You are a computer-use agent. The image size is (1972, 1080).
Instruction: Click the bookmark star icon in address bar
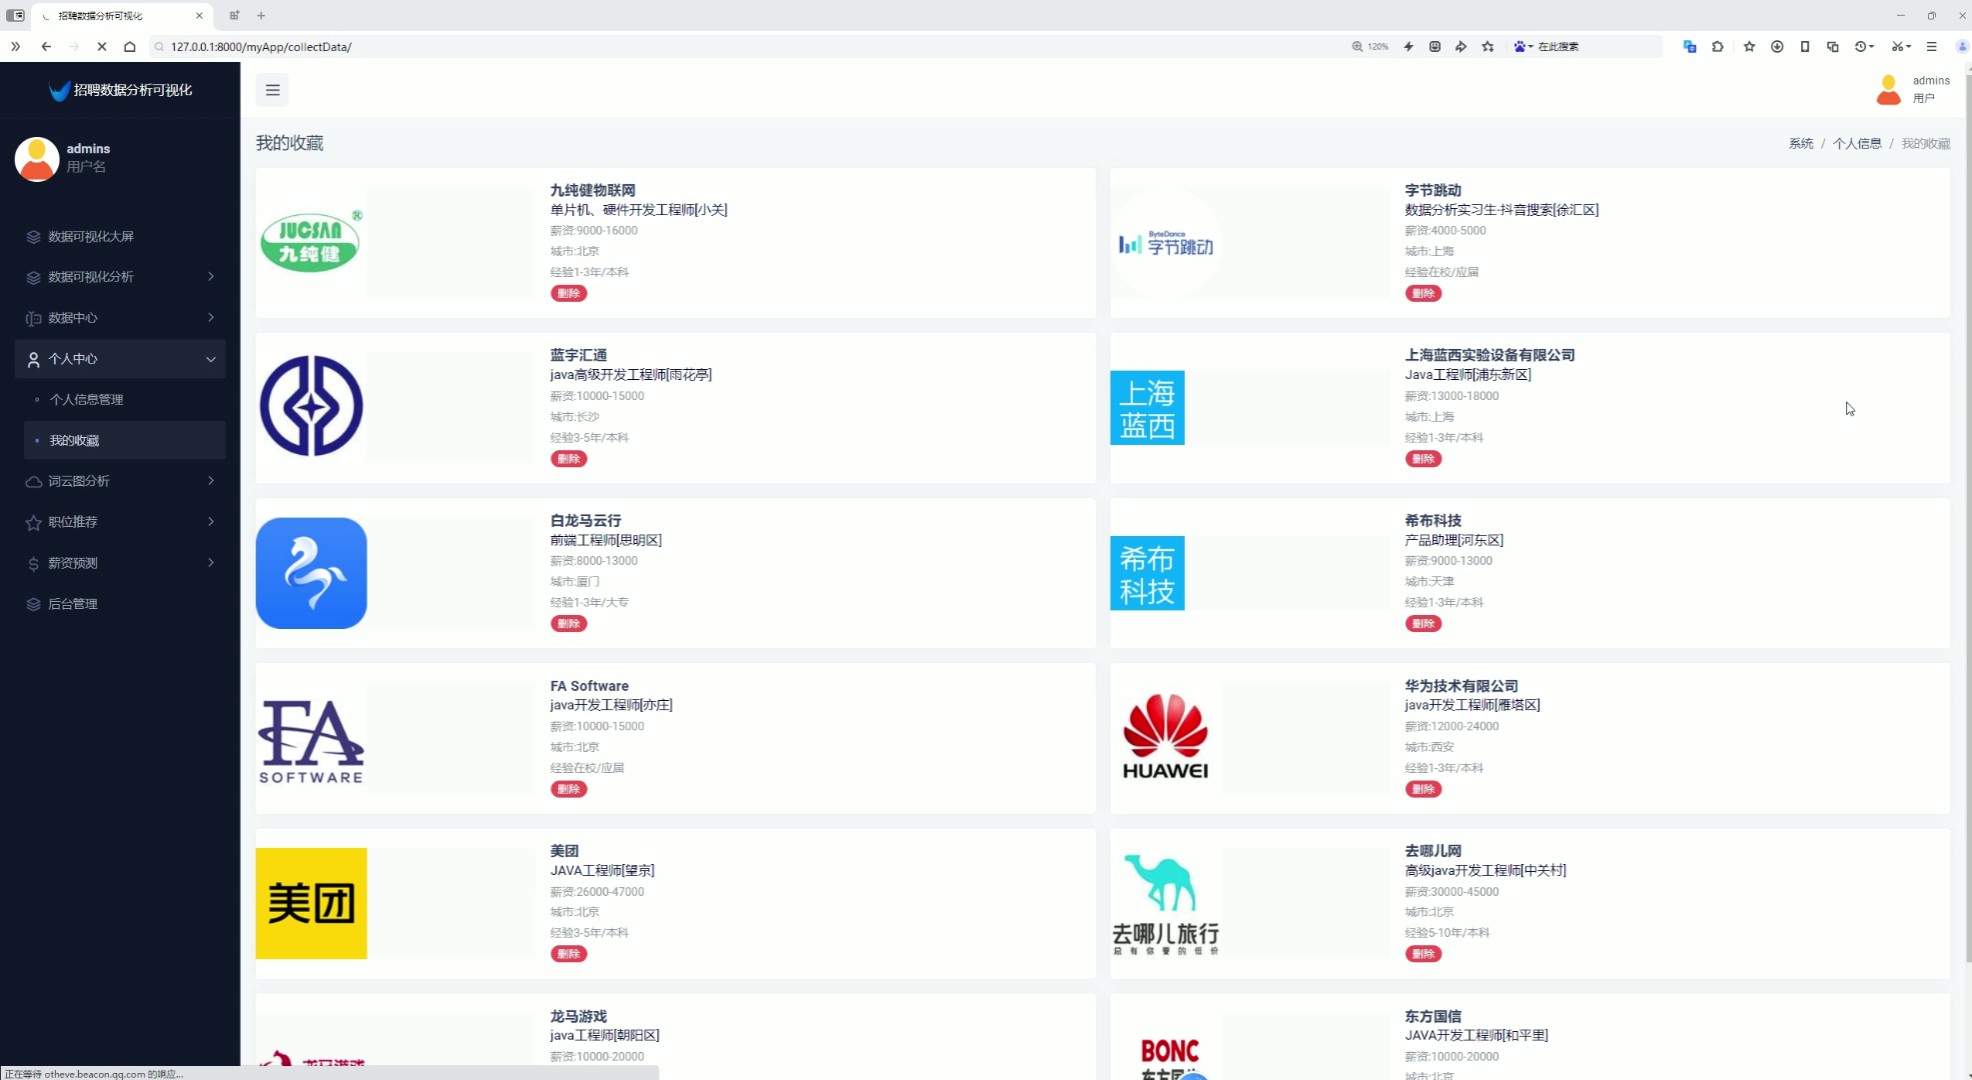click(x=1488, y=47)
